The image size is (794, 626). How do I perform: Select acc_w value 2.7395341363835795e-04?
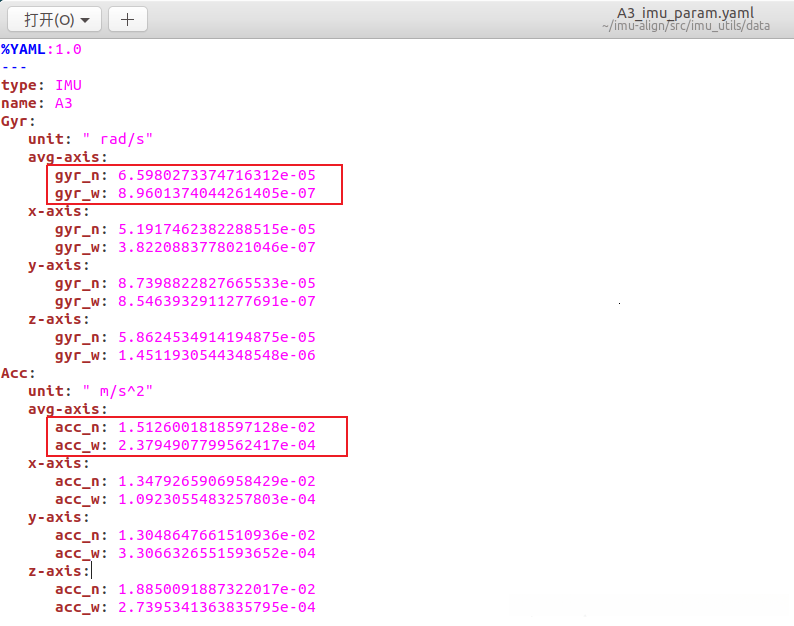(217, 607)
